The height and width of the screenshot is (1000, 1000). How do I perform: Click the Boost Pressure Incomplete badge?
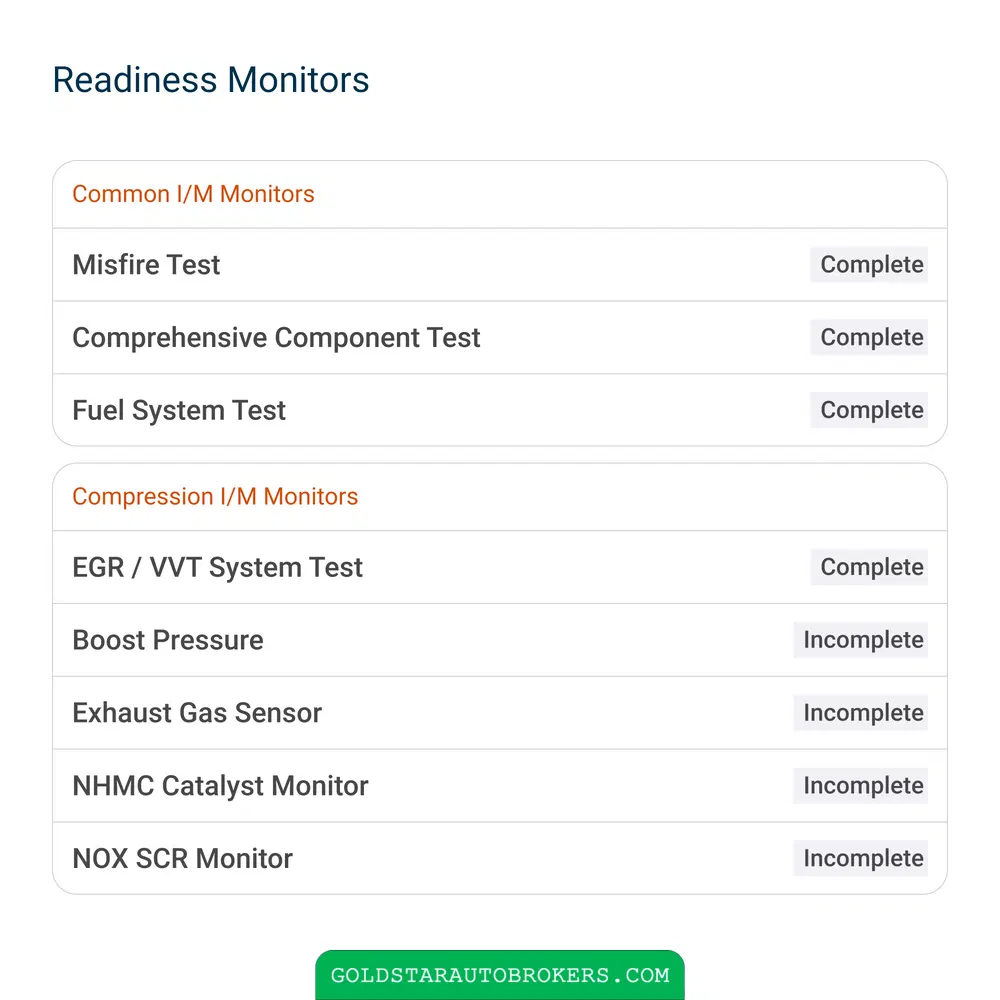[x=861, y=640]
